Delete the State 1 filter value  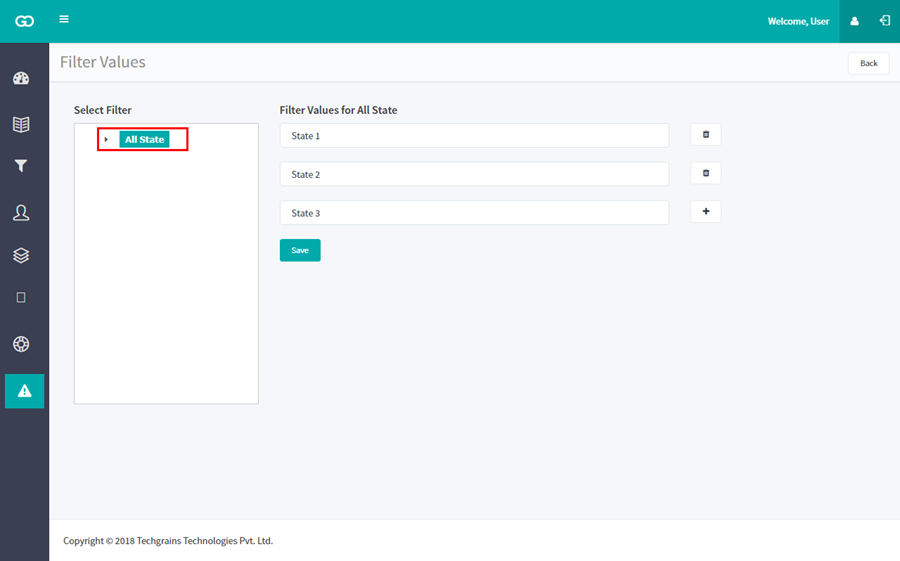tap(705, 134)
